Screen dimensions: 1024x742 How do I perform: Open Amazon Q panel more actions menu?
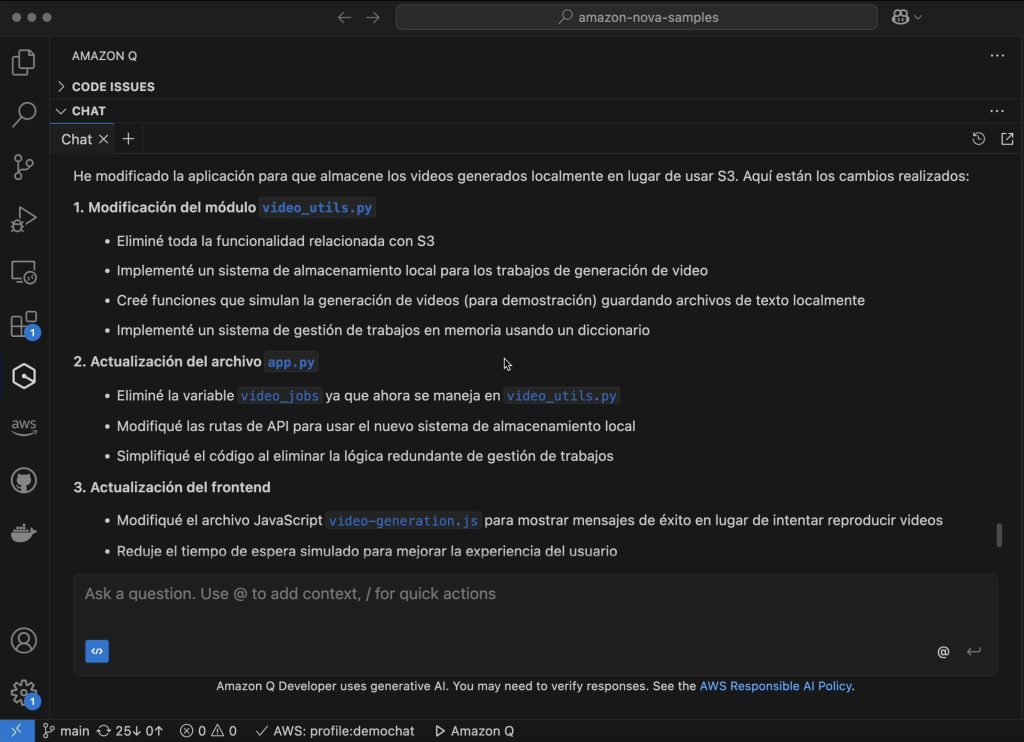click(997, 56)
